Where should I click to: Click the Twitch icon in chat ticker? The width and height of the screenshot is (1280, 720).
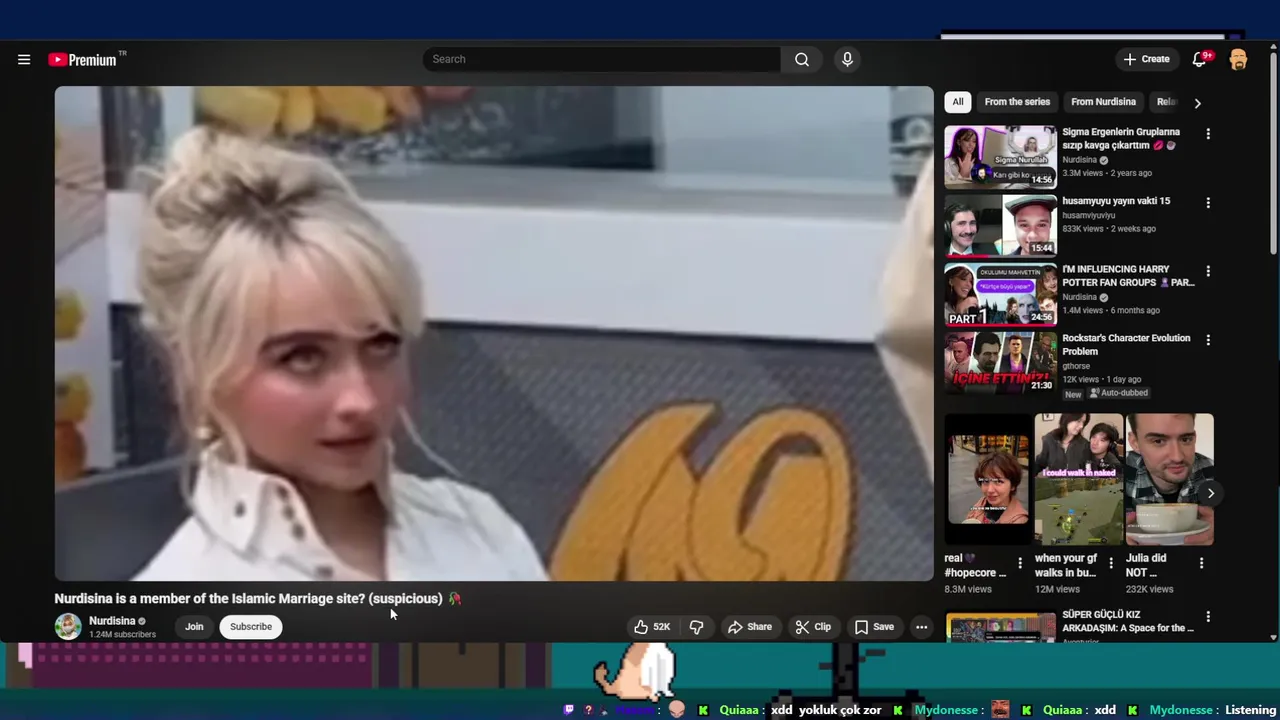[569, 710]
